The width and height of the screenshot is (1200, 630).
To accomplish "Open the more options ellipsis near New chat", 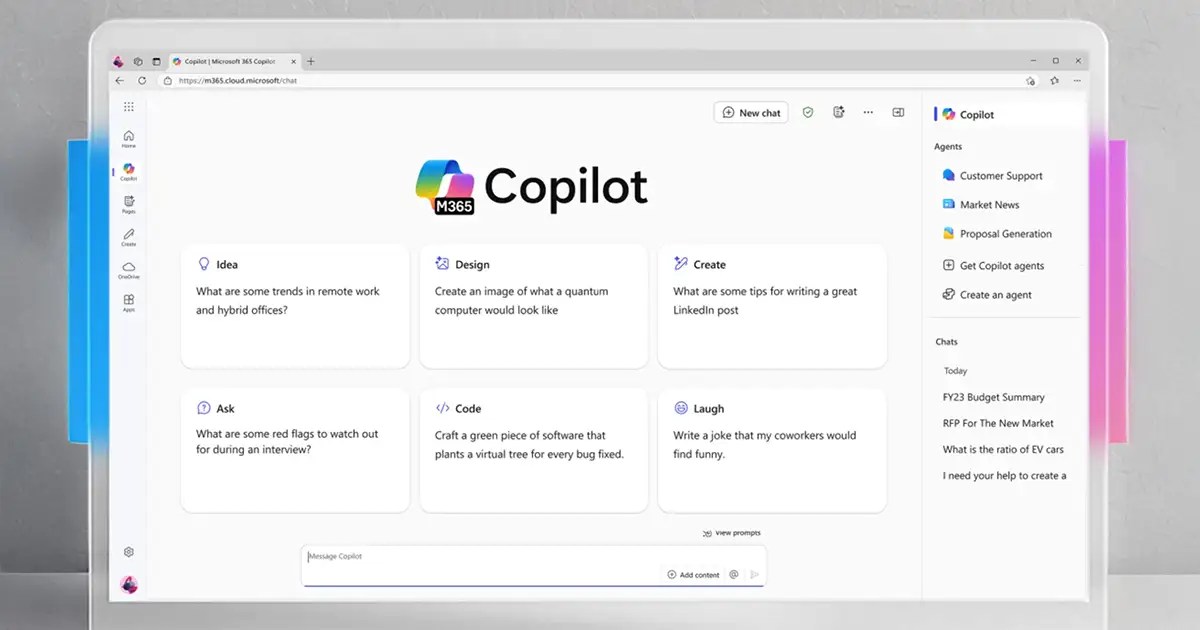I will (x=868, y=112).
